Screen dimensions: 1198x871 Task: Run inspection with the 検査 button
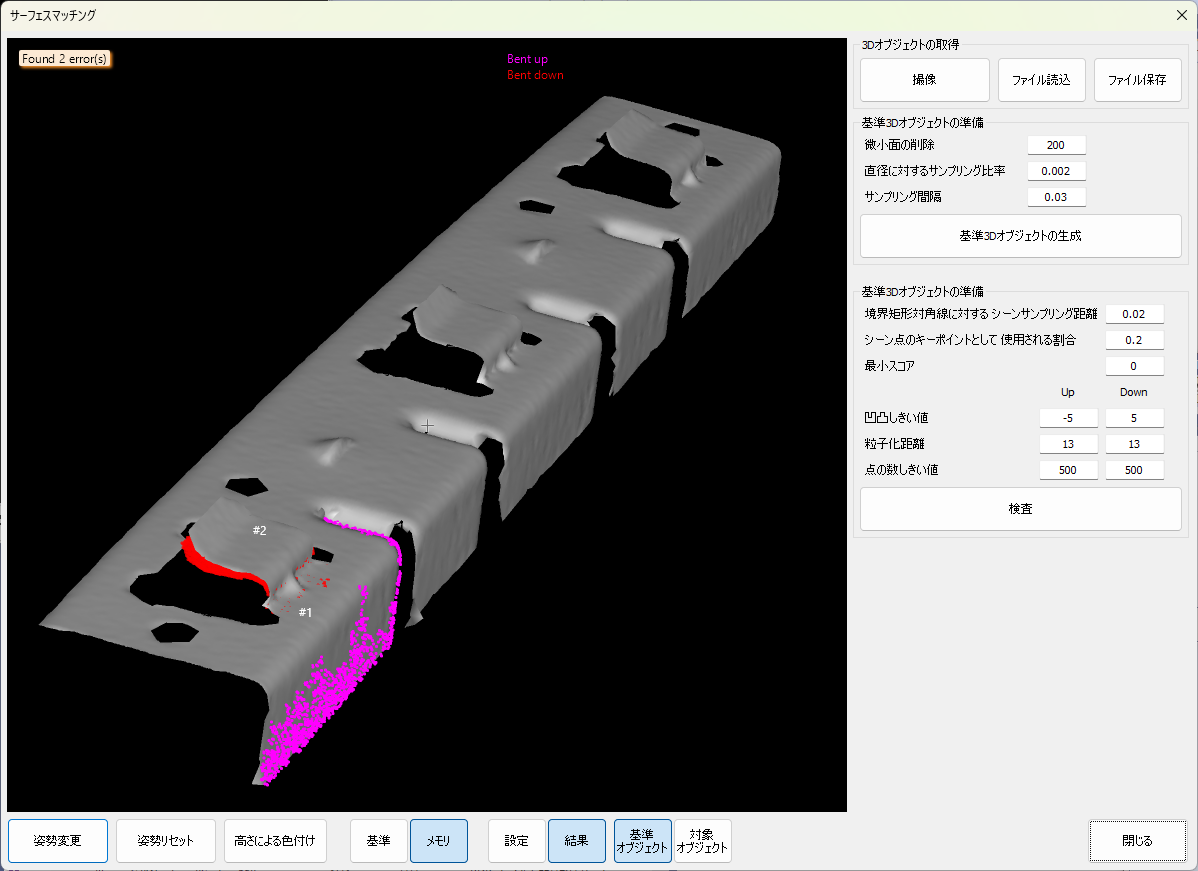[1020, 509]
